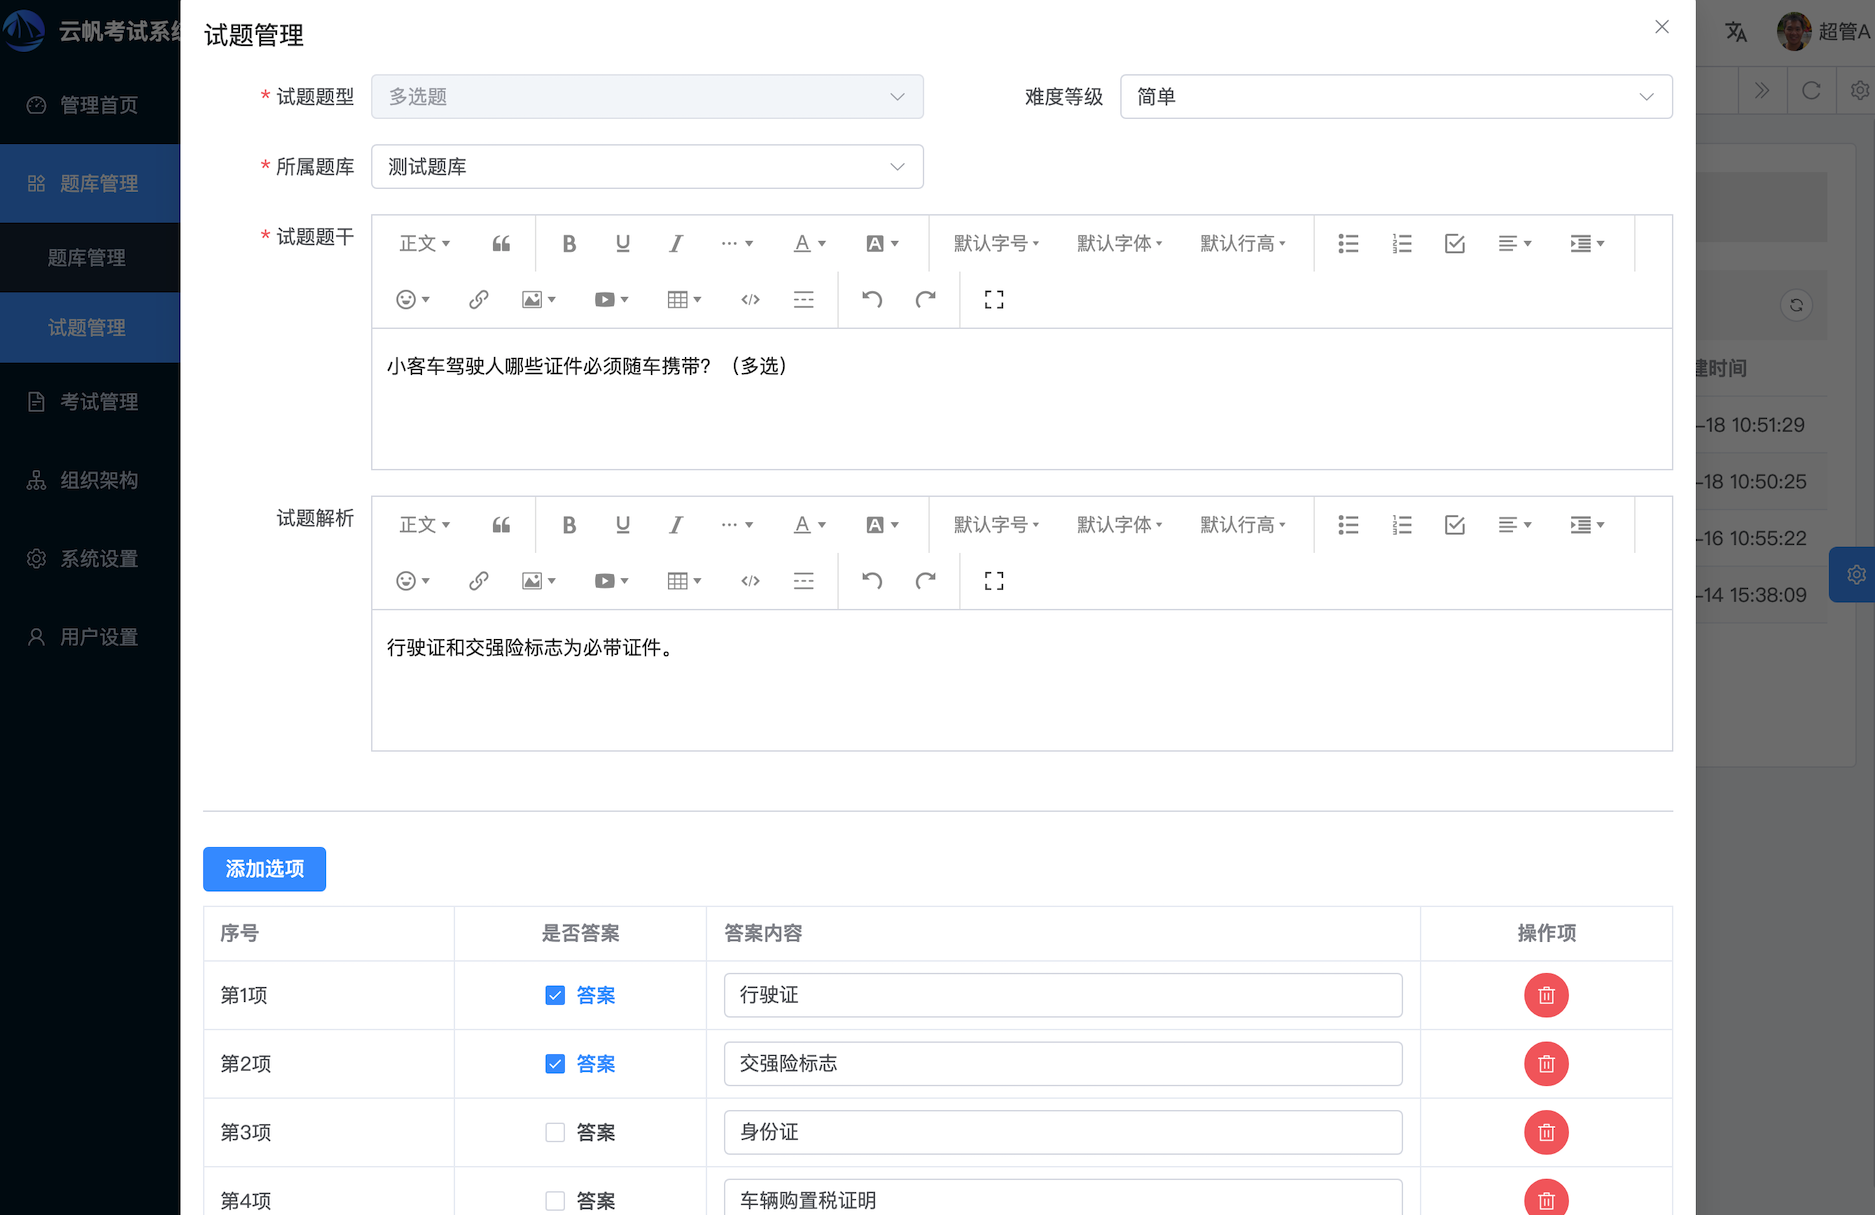Insert a video into the question stem
Image resolution: width=1875 pixels, height=1215 pixels.
pos(604,299)
